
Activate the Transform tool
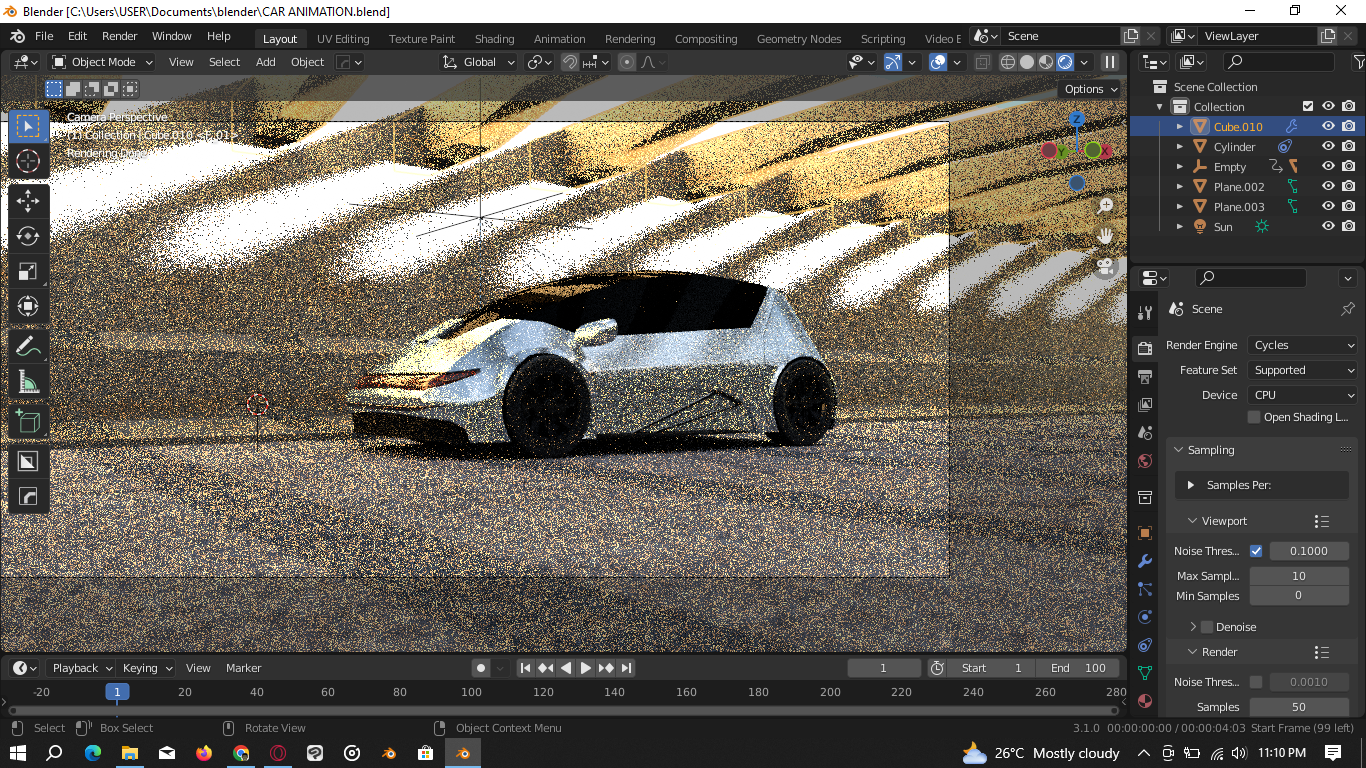(28, 306)
